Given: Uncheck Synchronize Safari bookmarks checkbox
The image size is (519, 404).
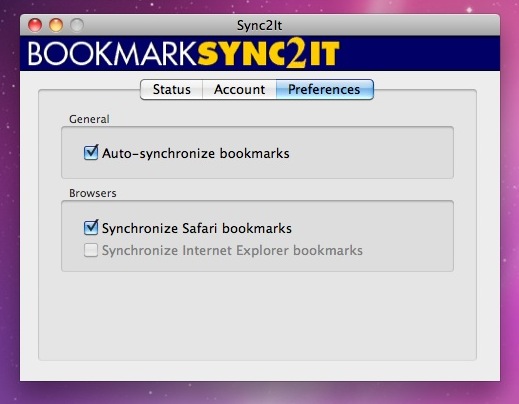Looking at the screenshot, I should 91,228.
